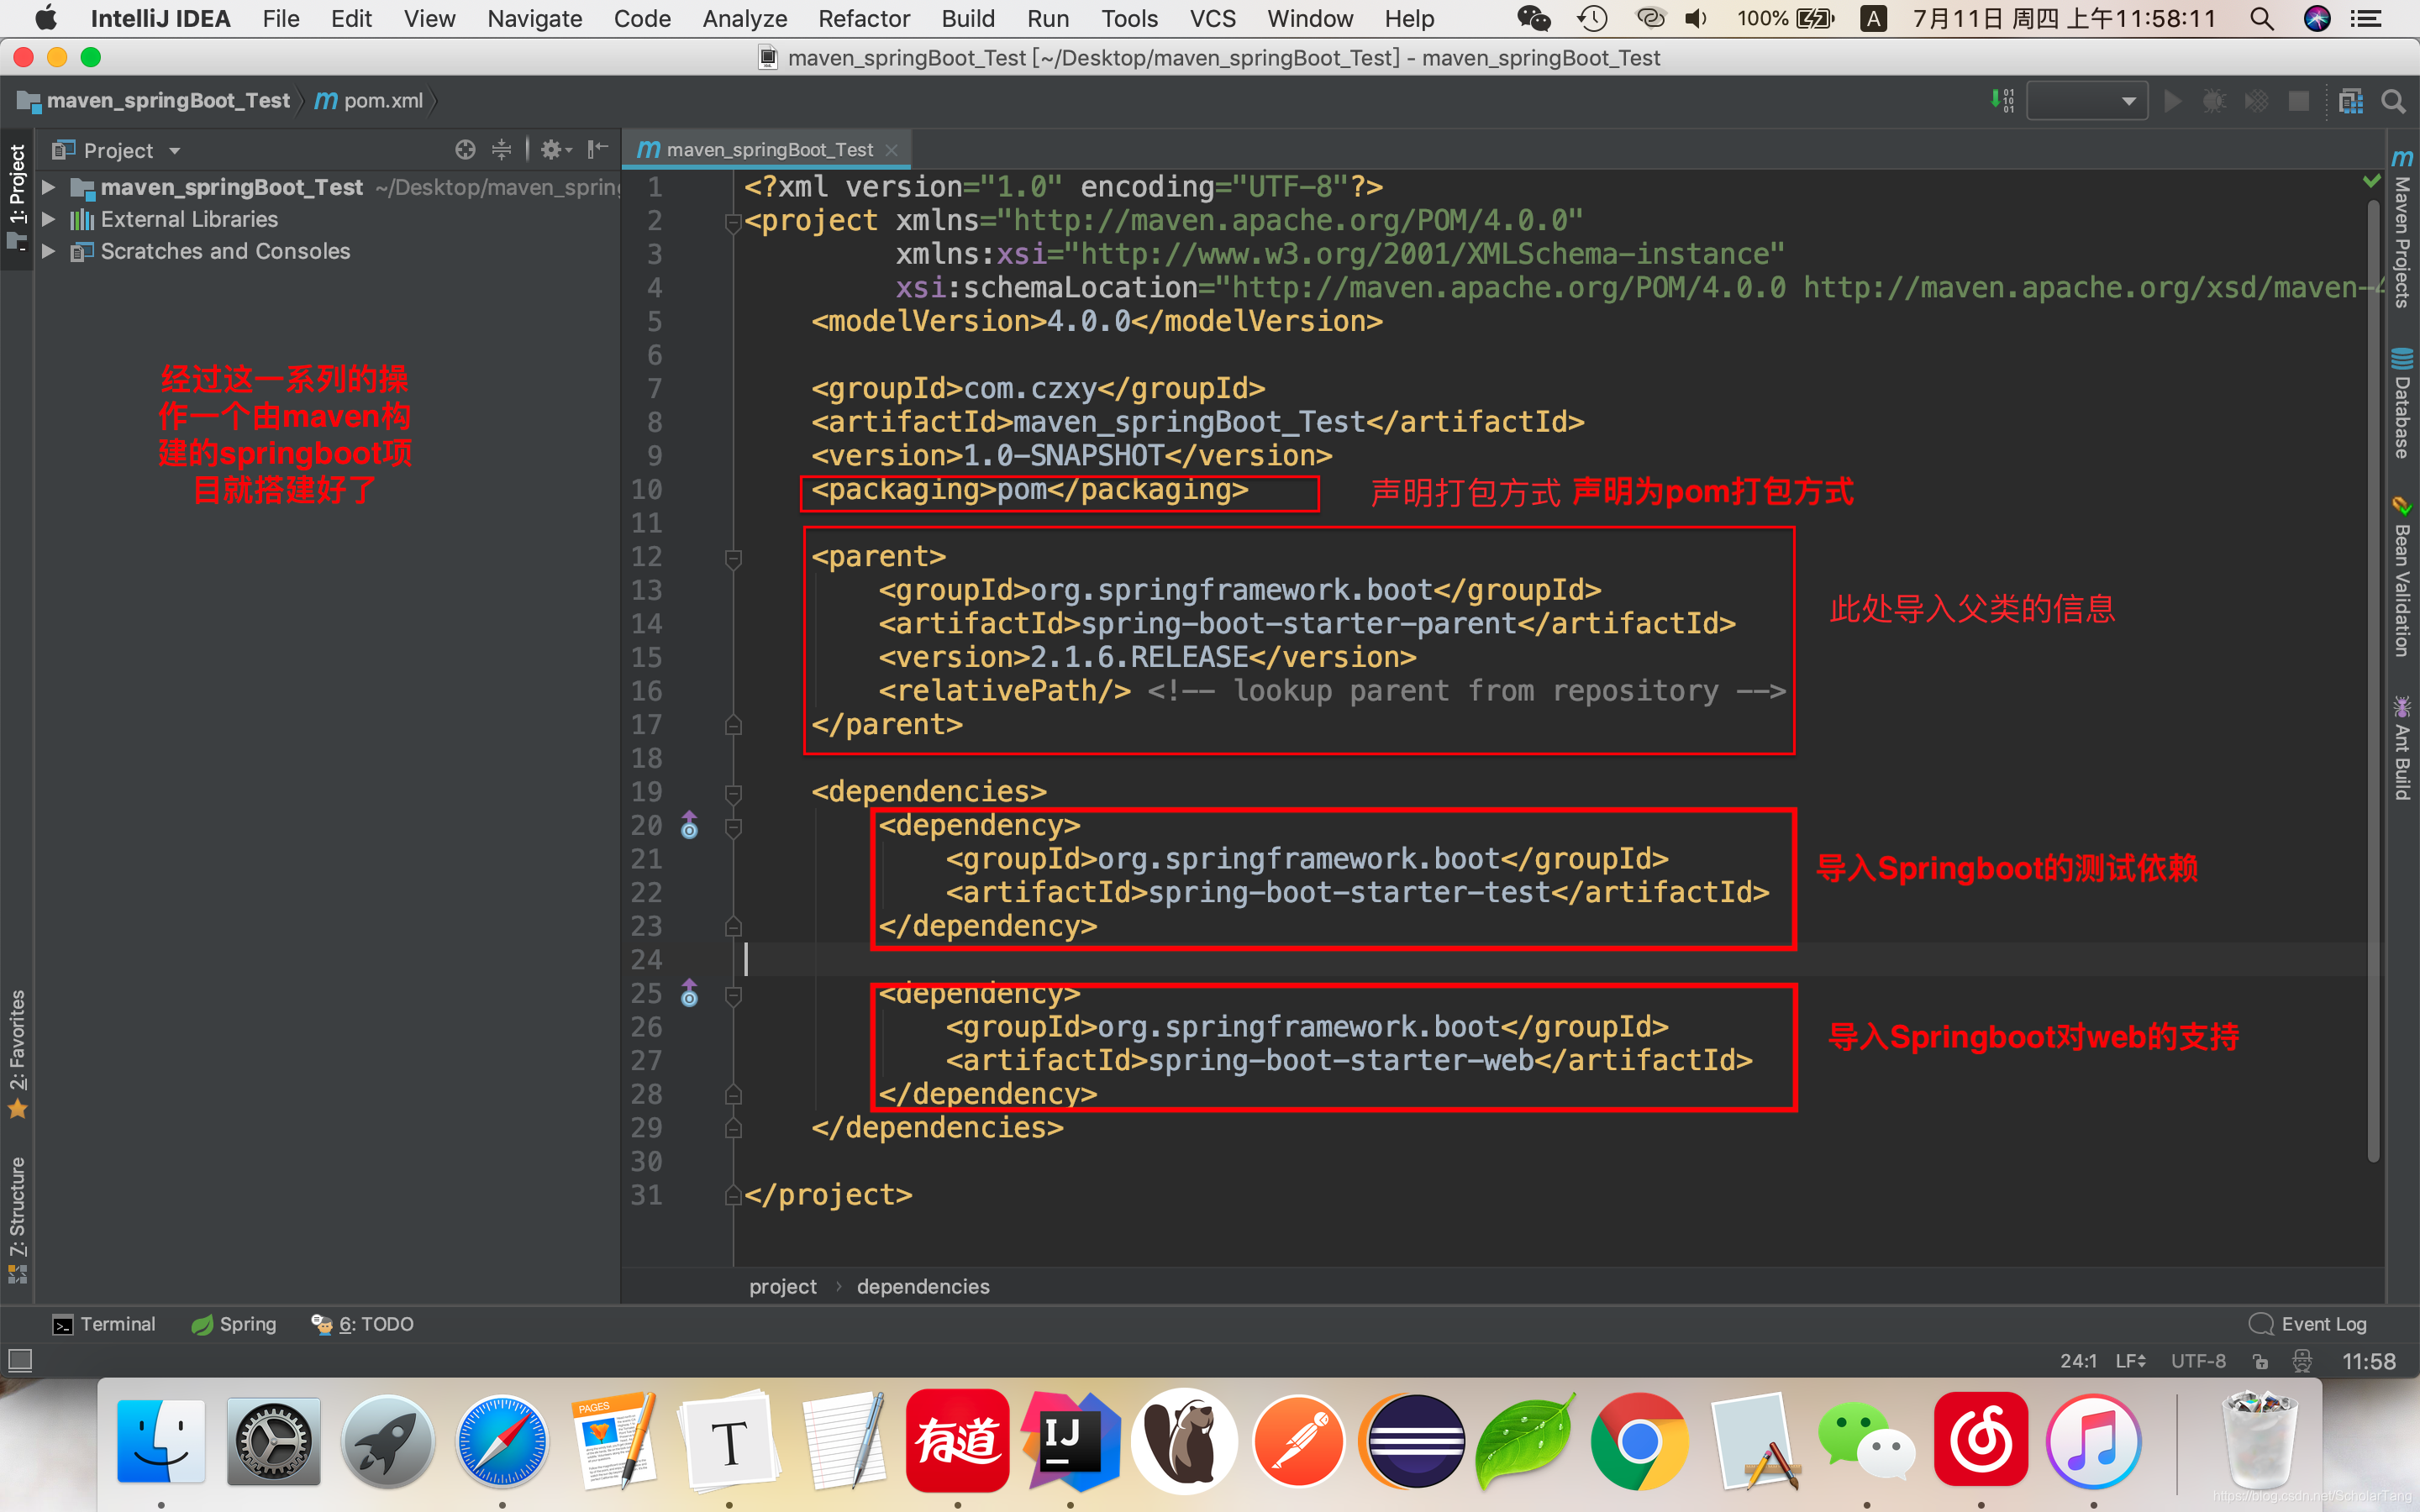Click the locate/scroll from source target icon
The height and width of the screenshot is (1512, 2420).
[465, 150]
